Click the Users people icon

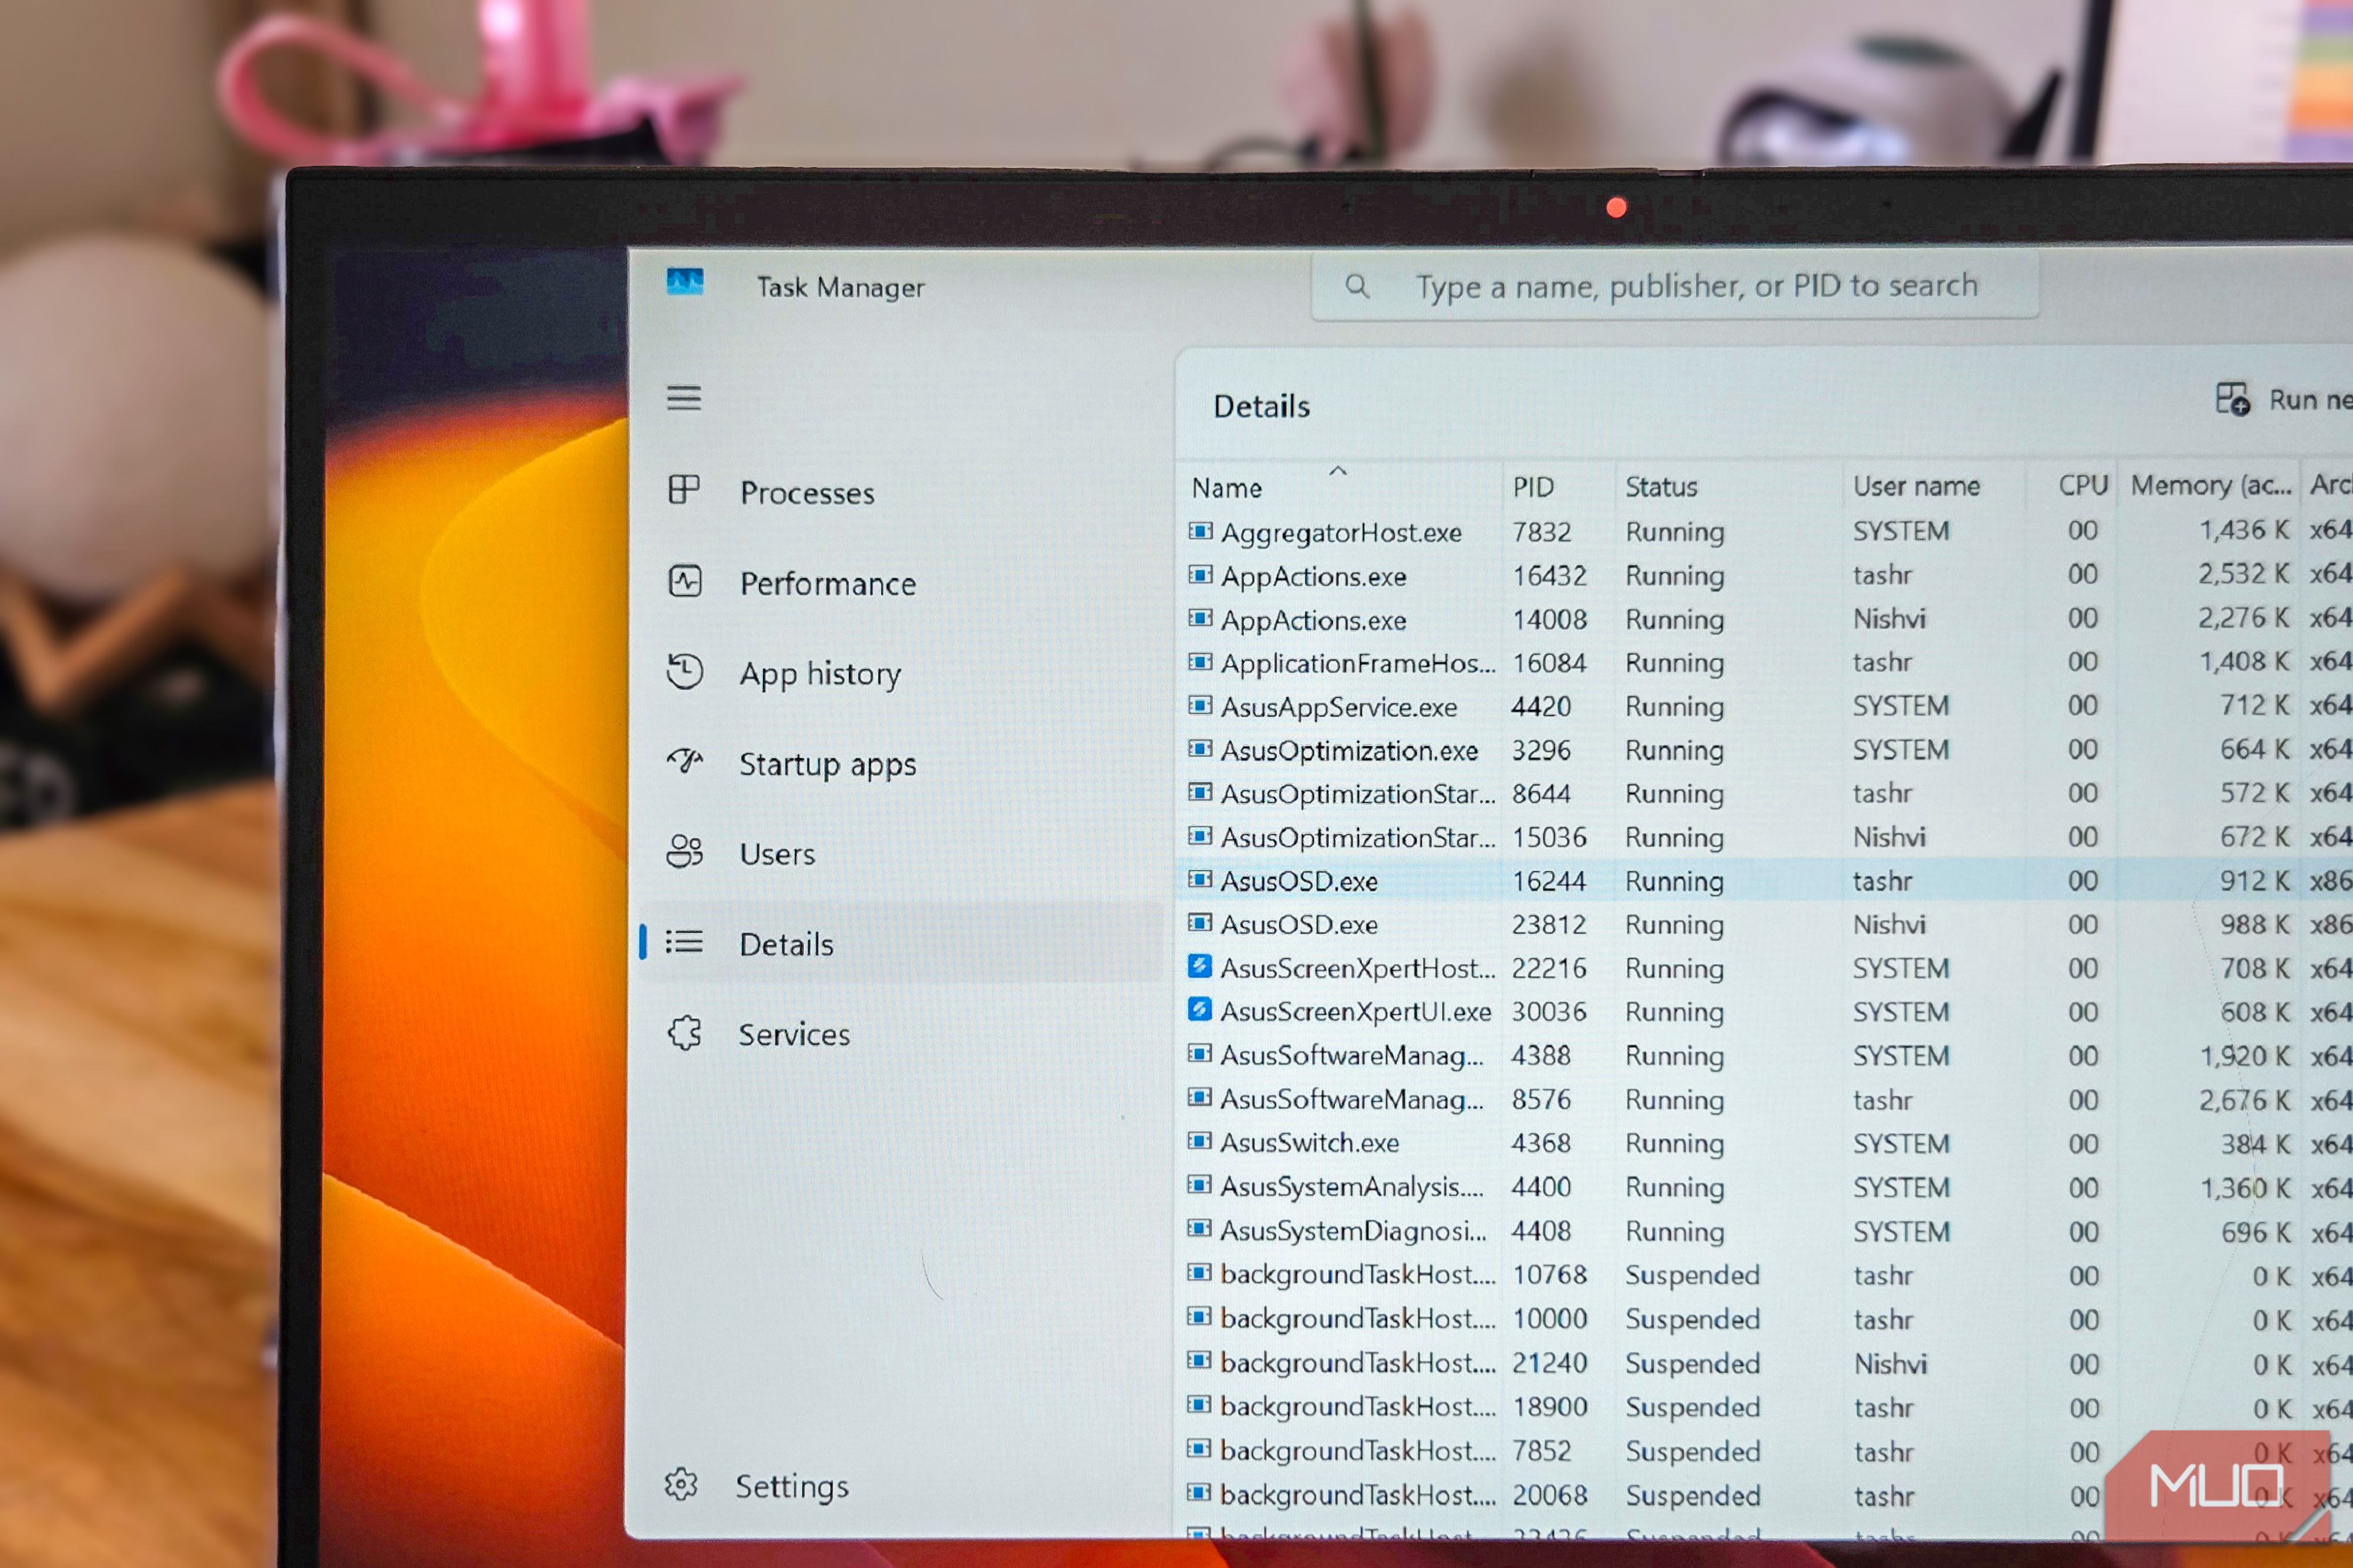pyautogui.click(x=685, y=852)
